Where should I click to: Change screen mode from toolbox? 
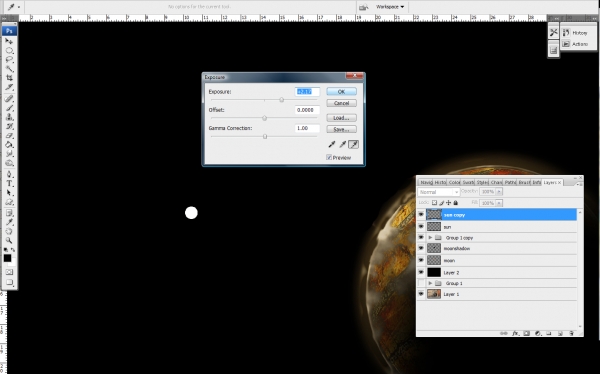[x=9, y=283]
